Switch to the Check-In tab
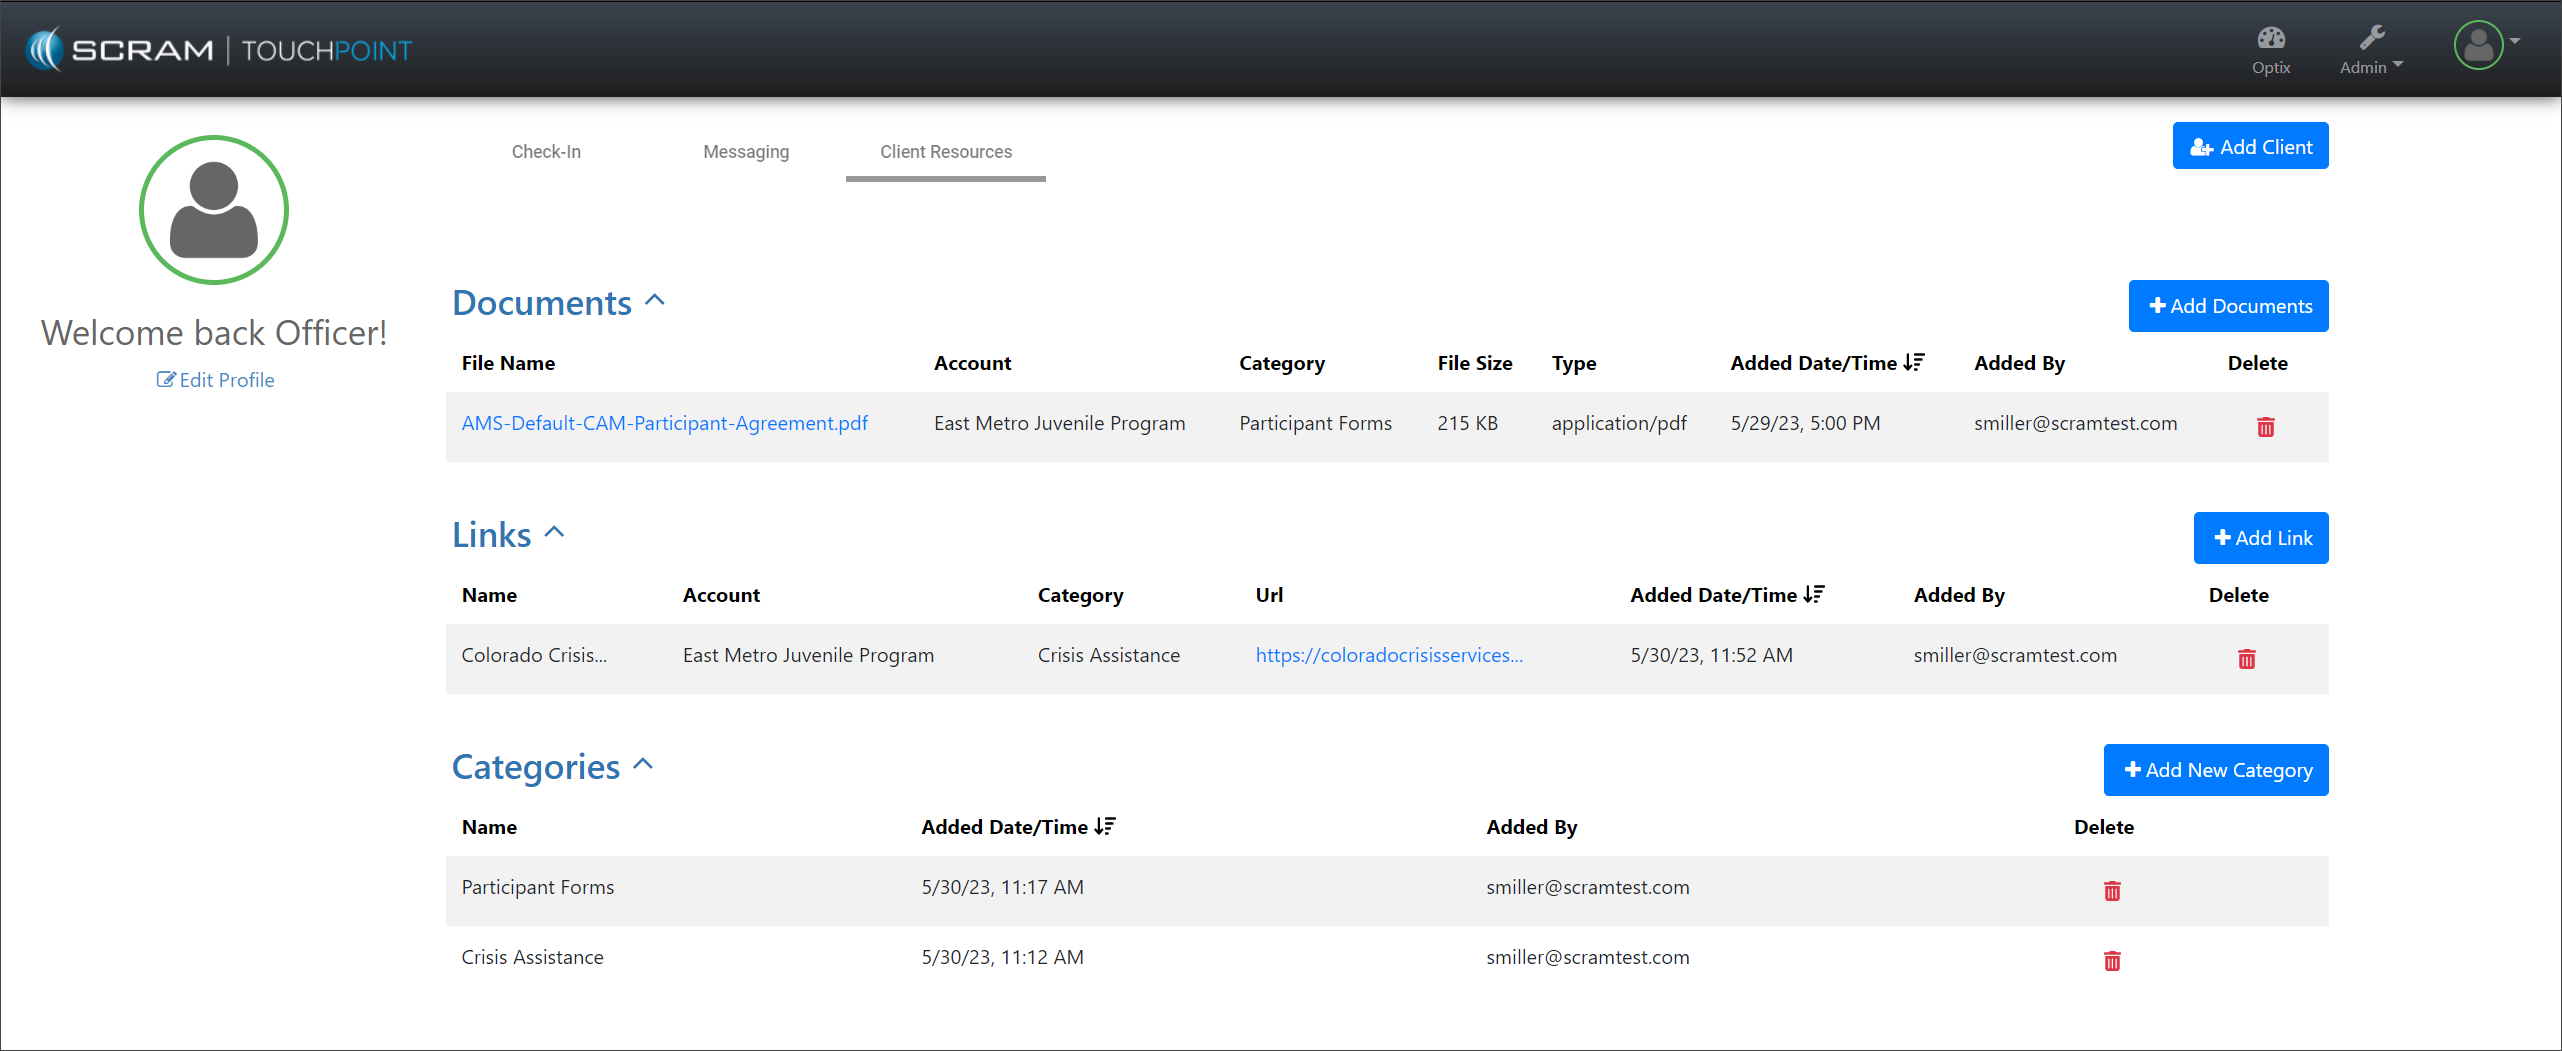Image resolution: width=2562 pixels, height=1051 pixels. (546, 152)
